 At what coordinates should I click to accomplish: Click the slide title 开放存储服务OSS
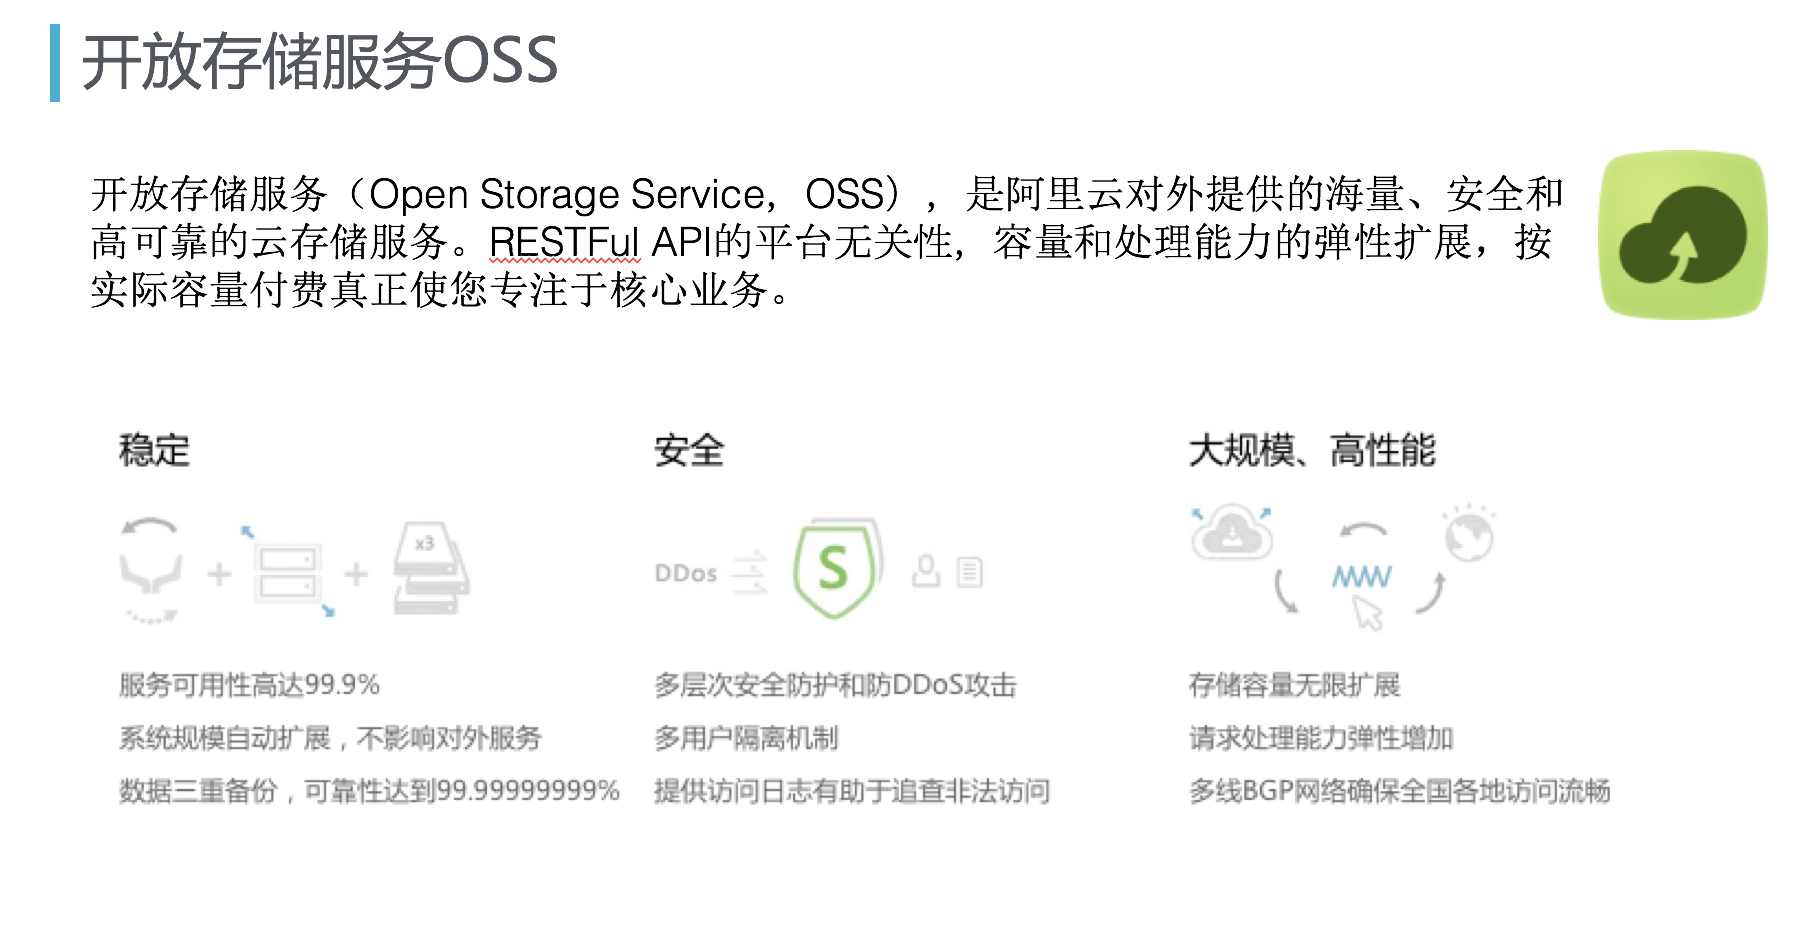click(x=319, y=62)
